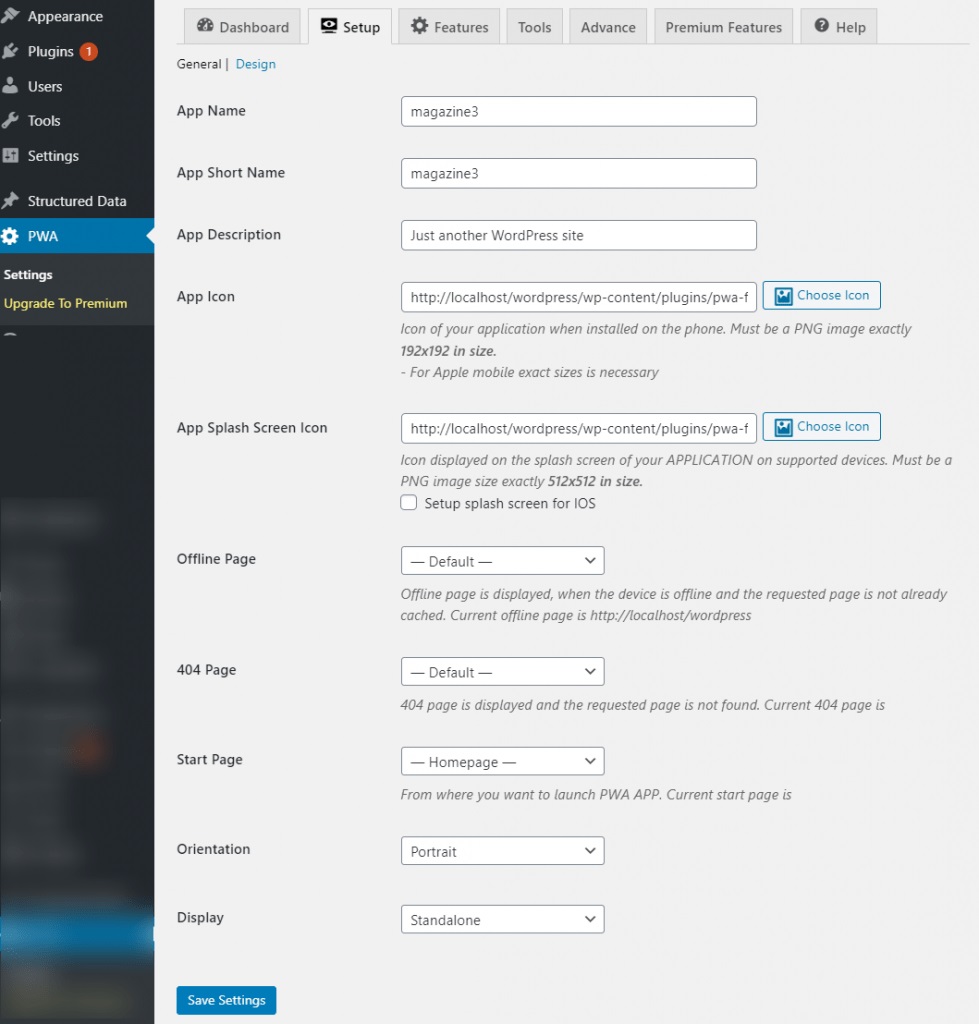Click the Users person icon in sidebar

11,86
